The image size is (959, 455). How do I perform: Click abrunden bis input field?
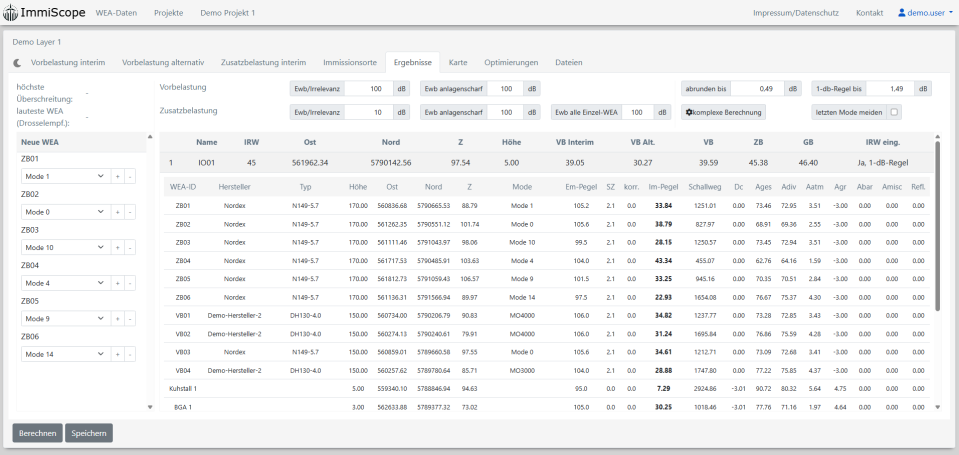[x=758, y=89]
